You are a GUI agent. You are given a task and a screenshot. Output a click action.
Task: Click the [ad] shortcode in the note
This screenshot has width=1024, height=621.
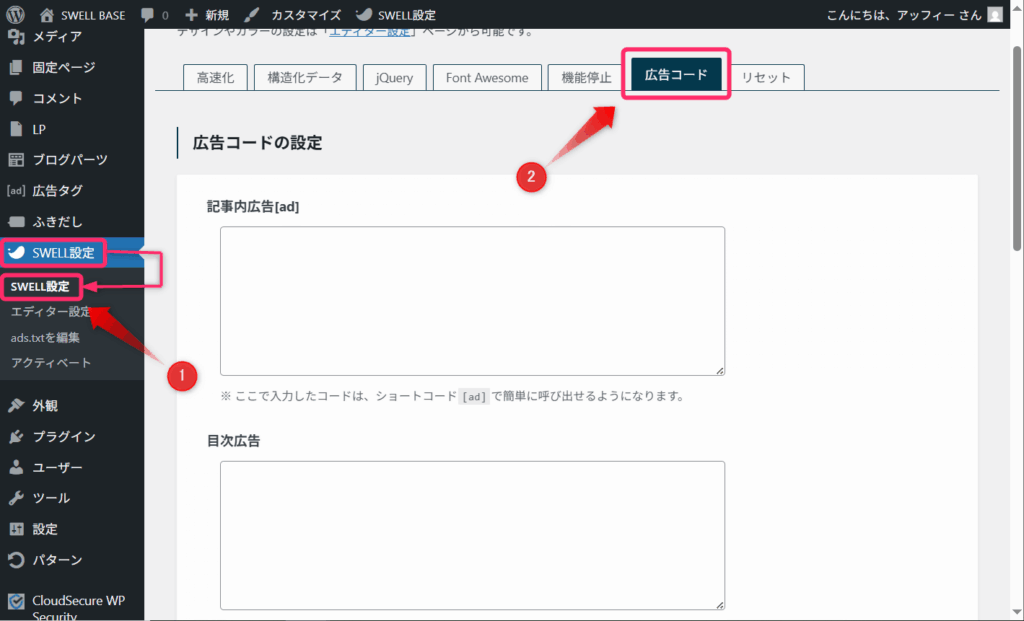tap(473, 396)
